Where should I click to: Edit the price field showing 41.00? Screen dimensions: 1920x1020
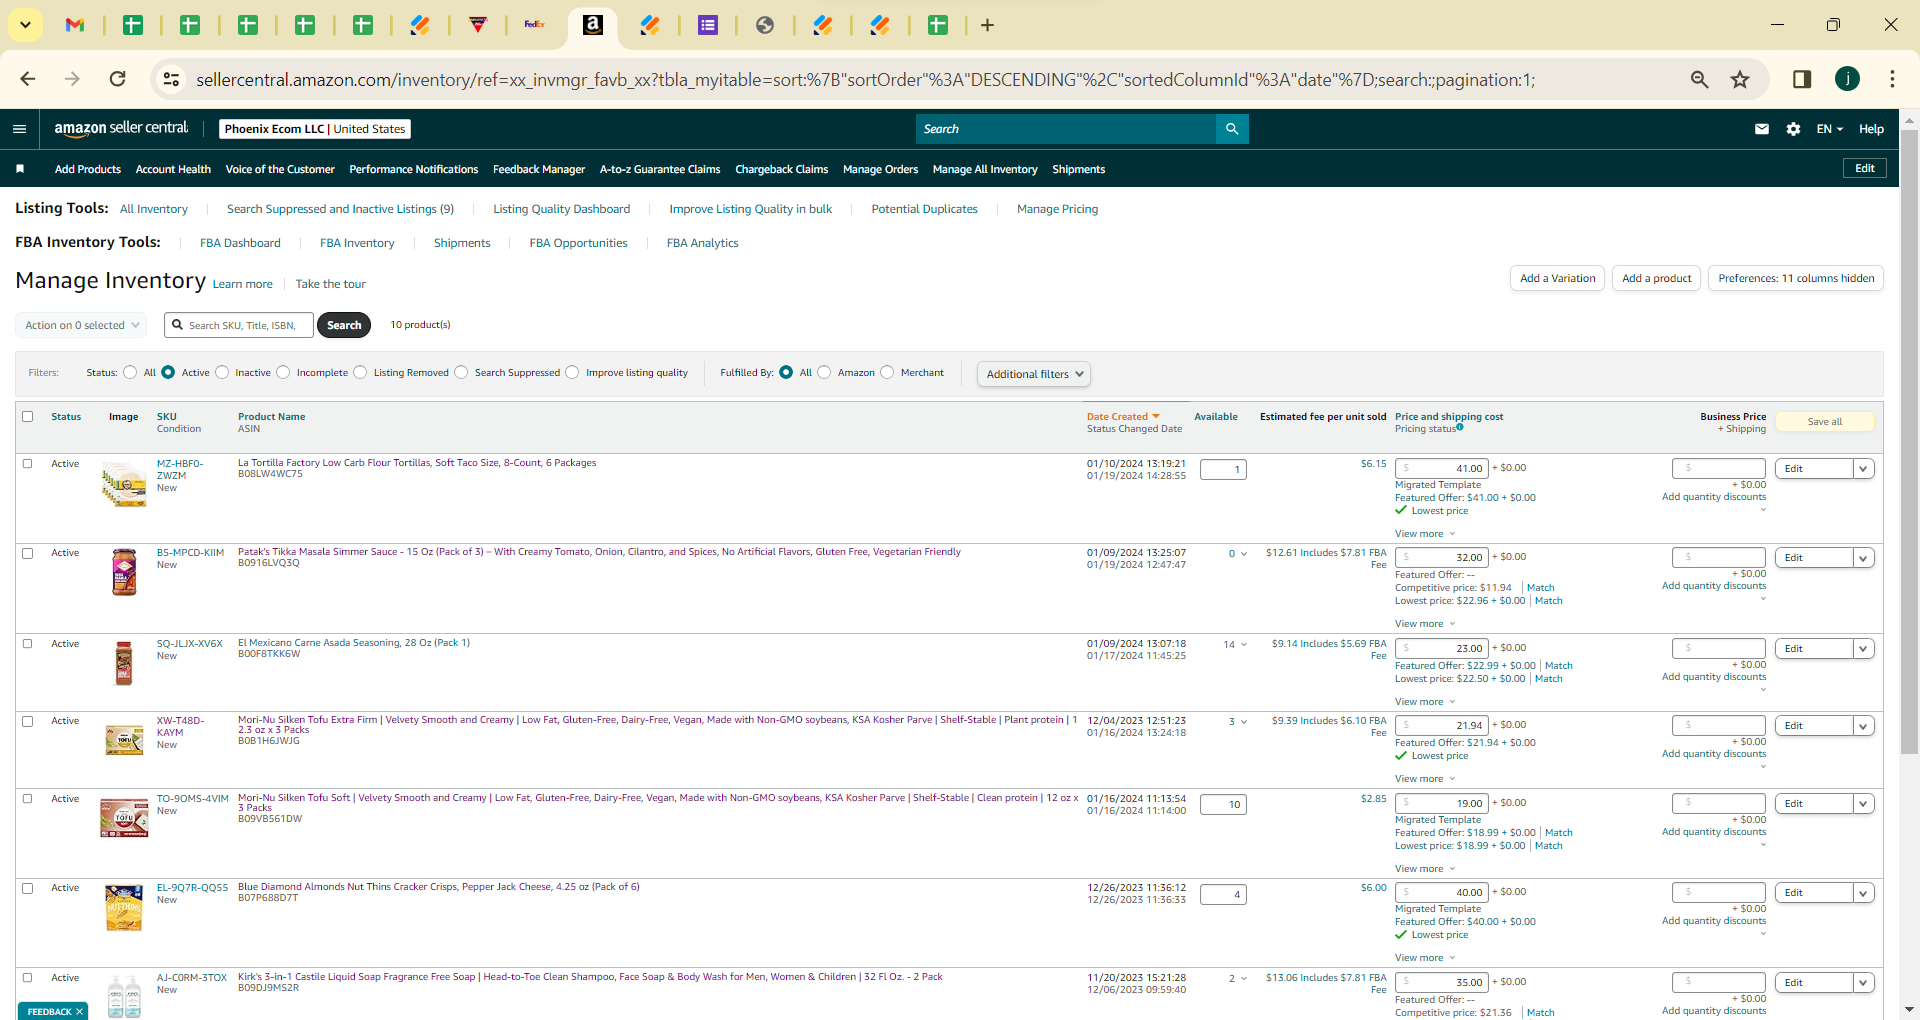click(1442, 468)
